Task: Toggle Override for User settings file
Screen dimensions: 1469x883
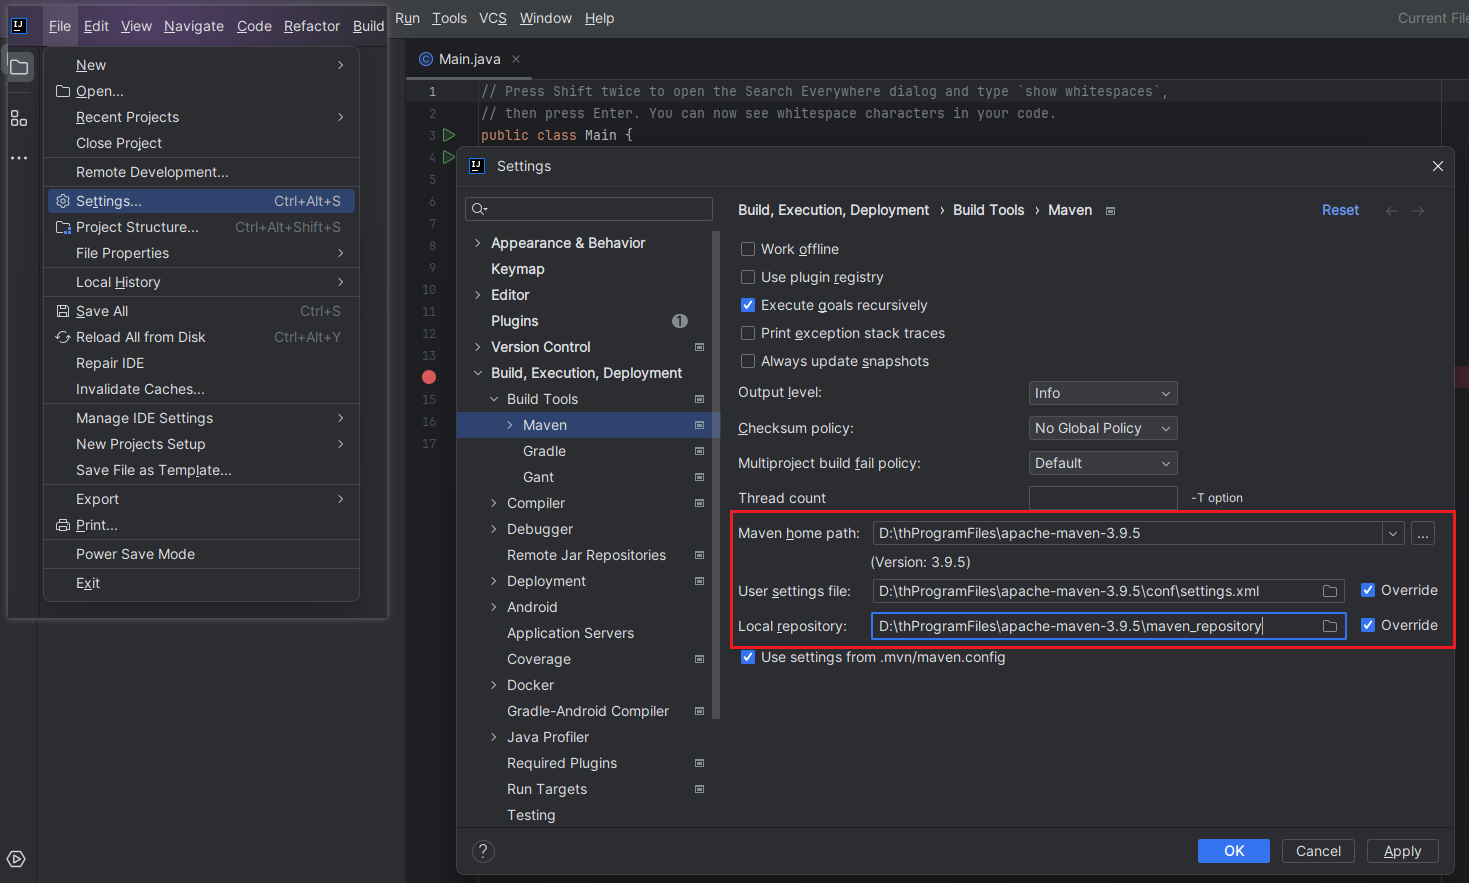Action: [x=1368, y=590]
